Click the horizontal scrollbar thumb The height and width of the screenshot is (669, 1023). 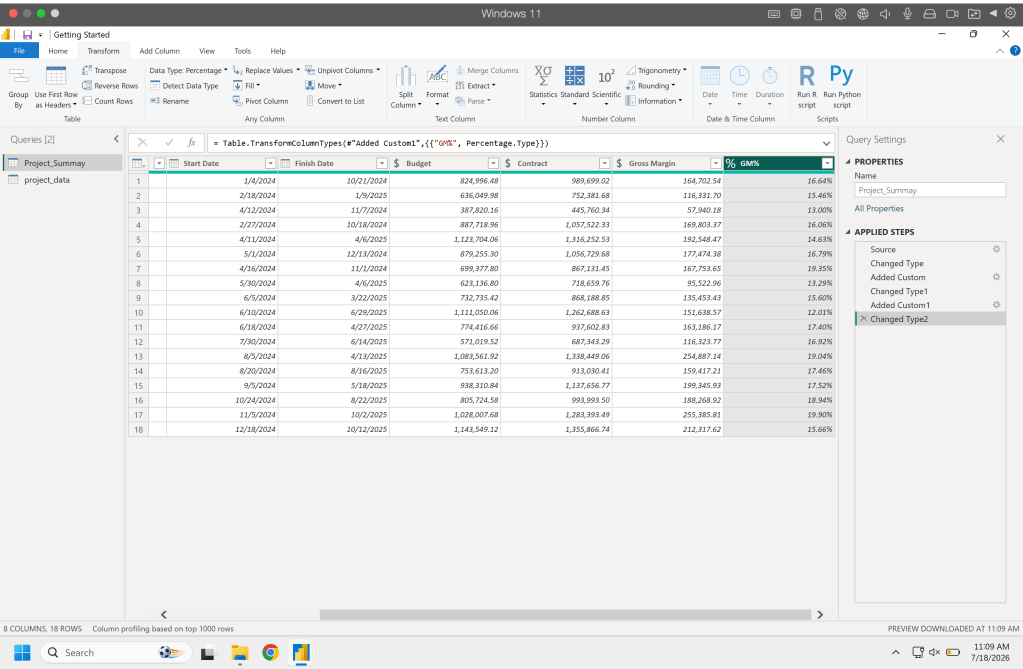(565, 614)
